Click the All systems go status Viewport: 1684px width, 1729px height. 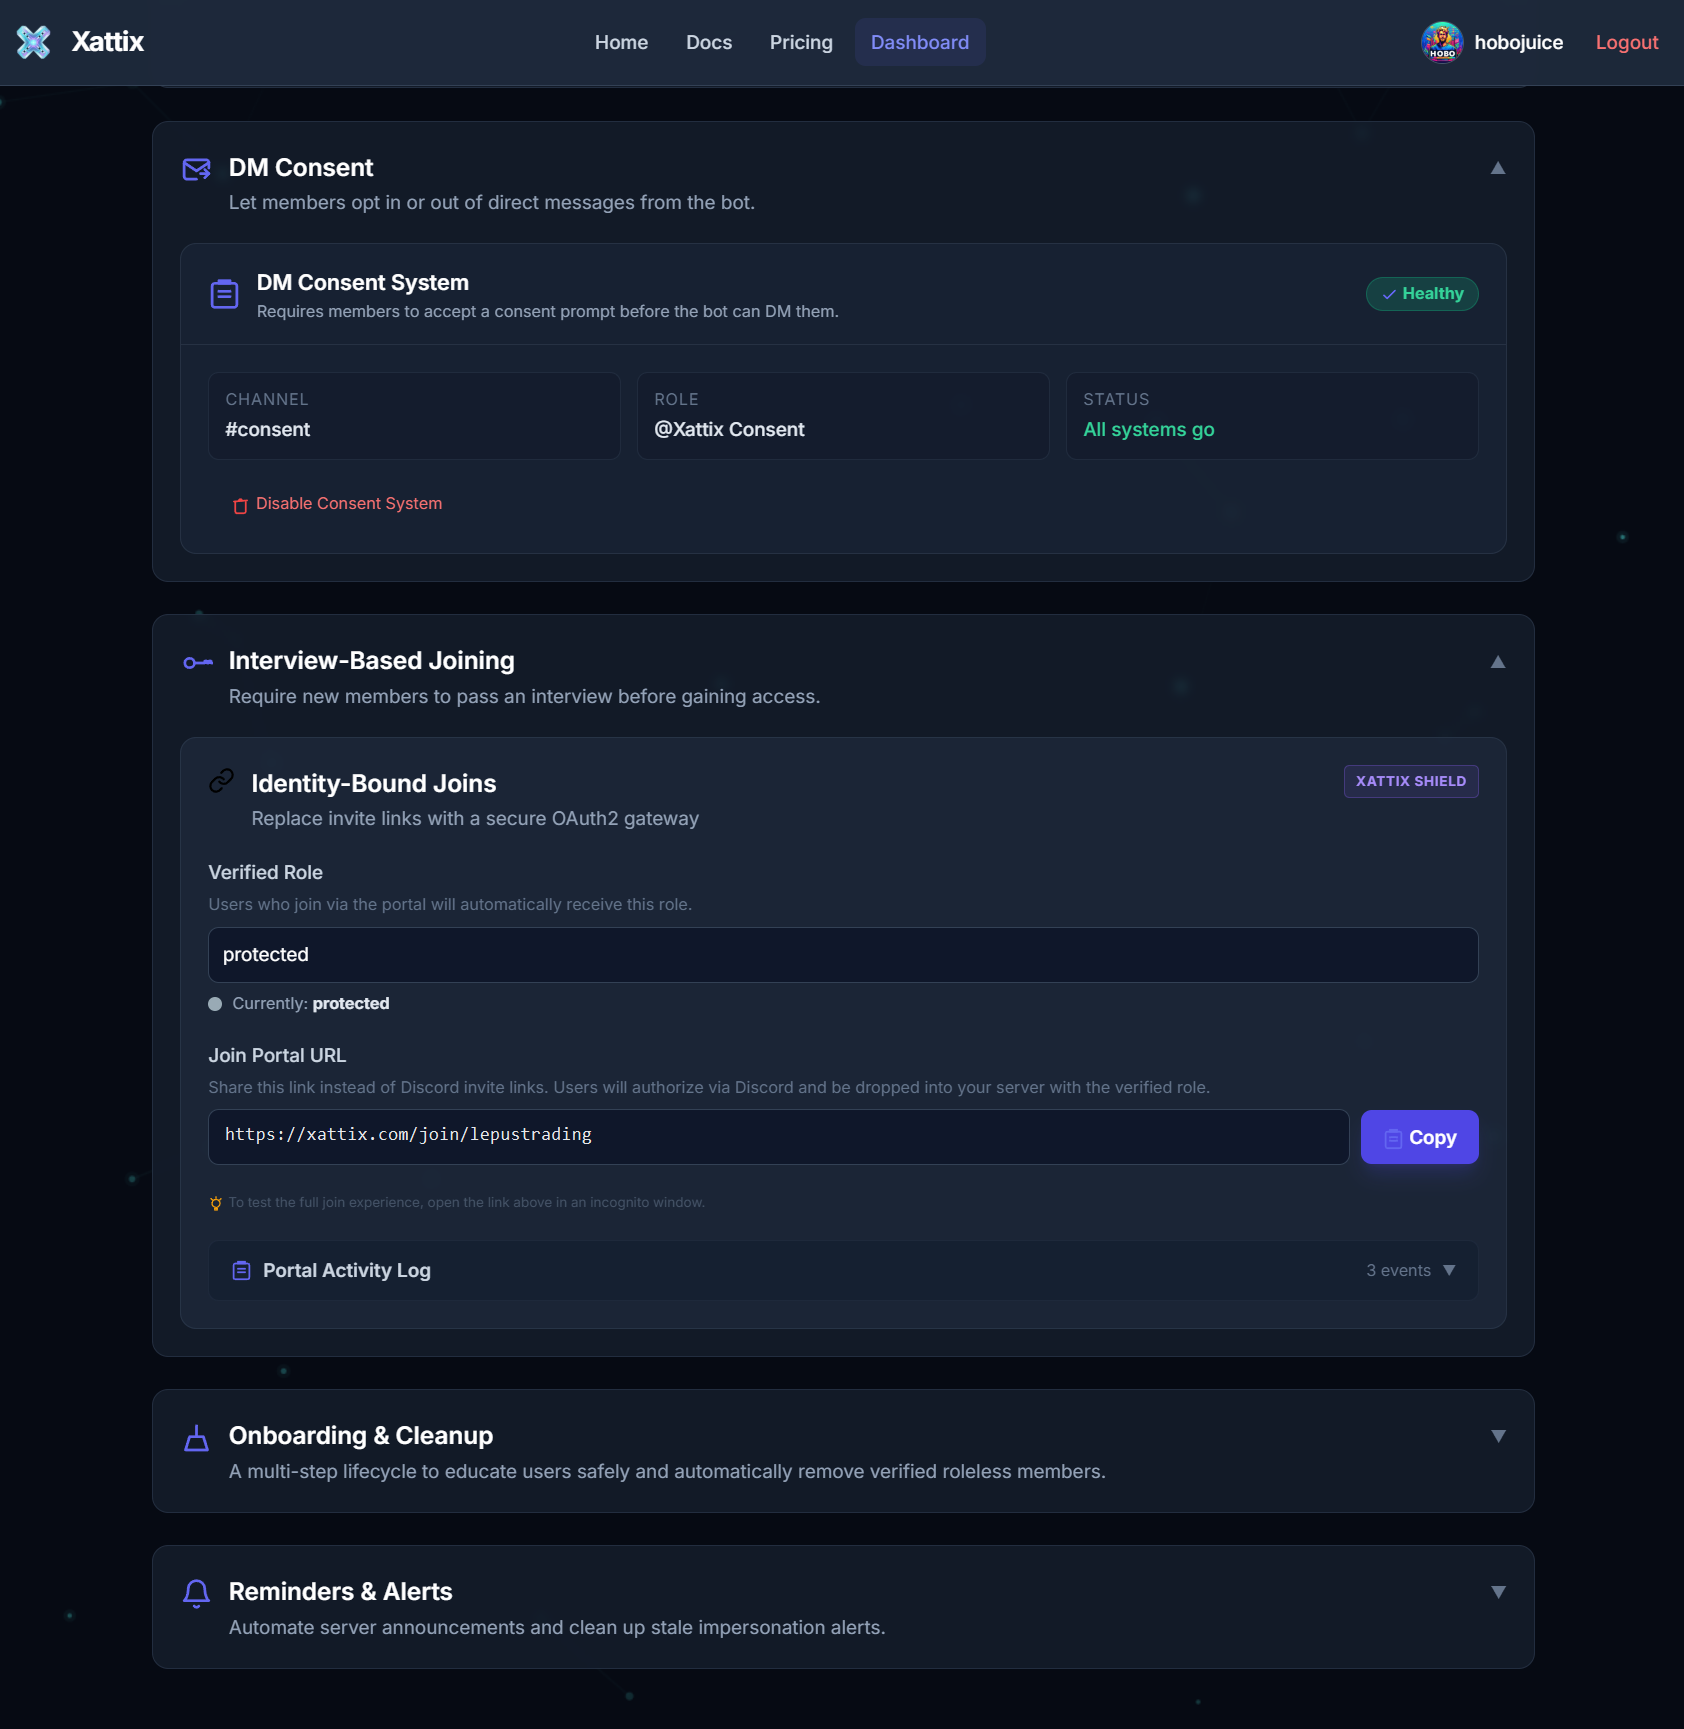(x=1149, y=430)
